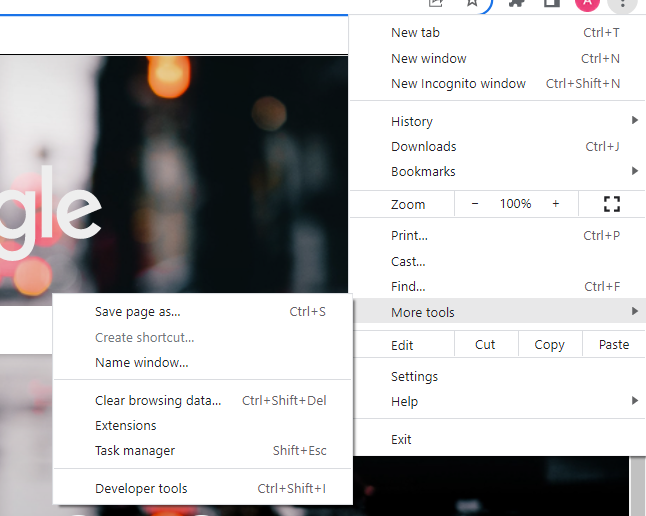Enter fullscreen using the Zoom row icon
This screenshot has width=646, height=516.
point(612,204)
